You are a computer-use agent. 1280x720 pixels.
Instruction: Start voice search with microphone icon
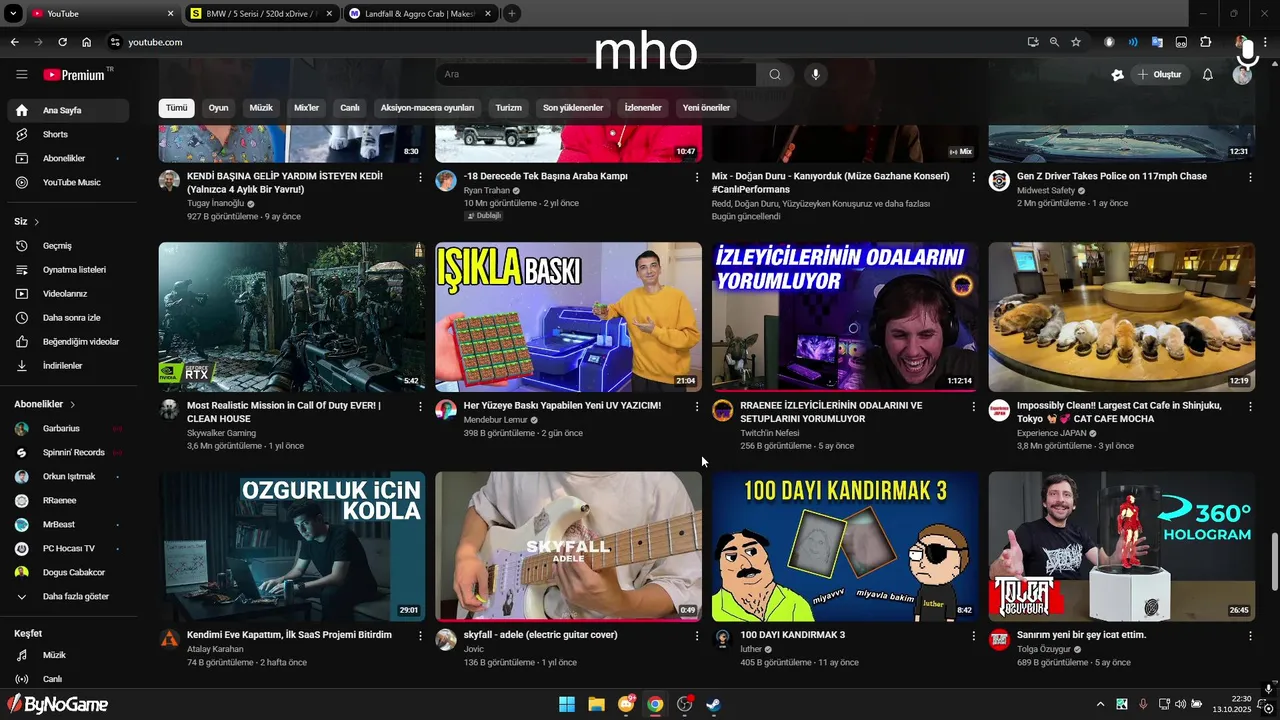816,75
